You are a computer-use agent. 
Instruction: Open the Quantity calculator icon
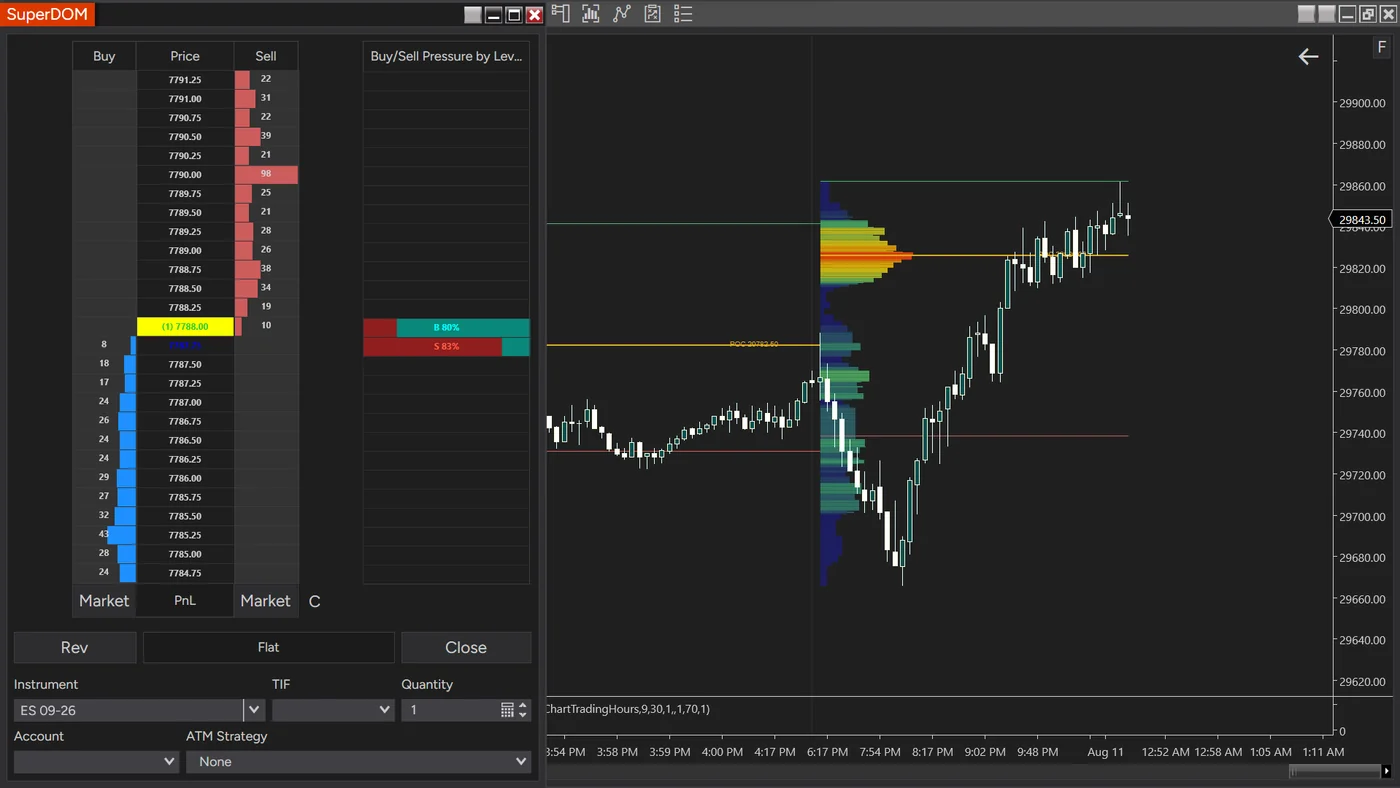pos(507,710)
